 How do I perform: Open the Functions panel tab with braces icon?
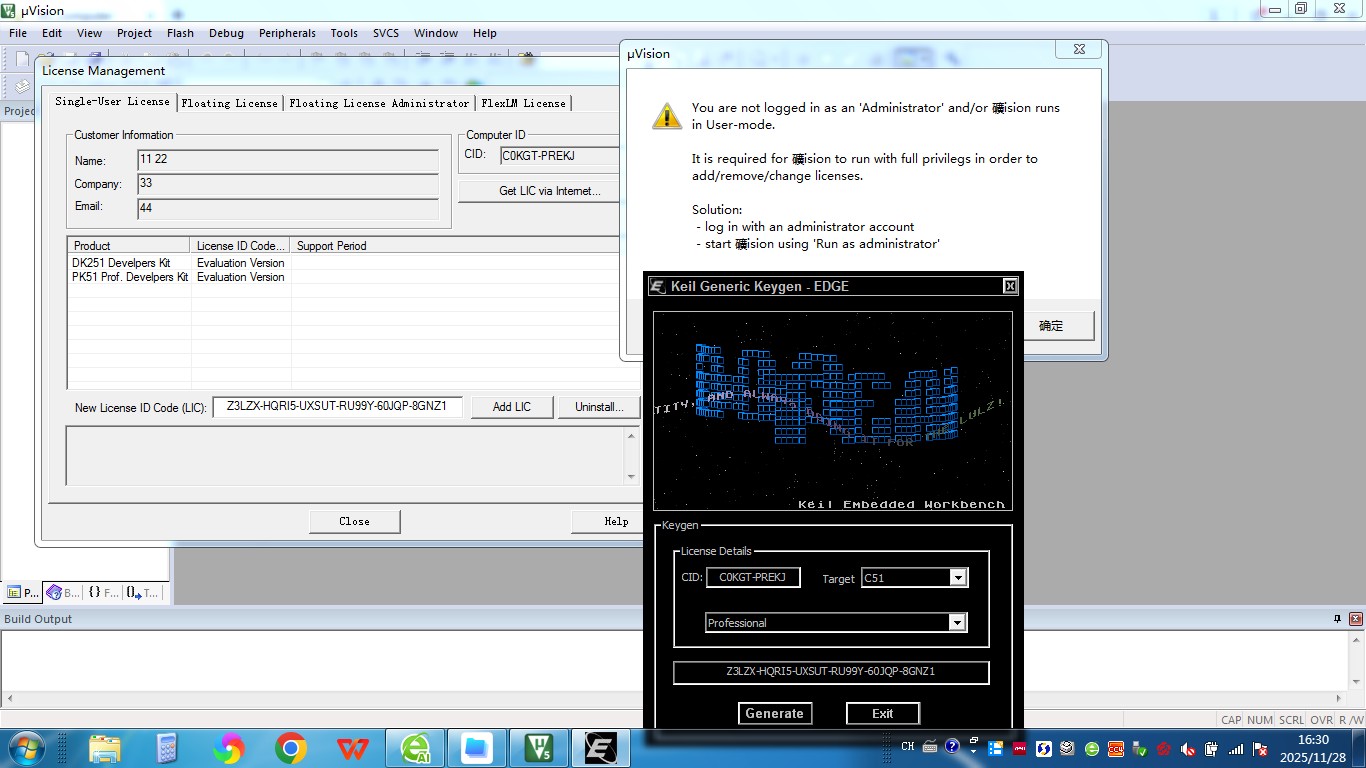tap(103, 592)
